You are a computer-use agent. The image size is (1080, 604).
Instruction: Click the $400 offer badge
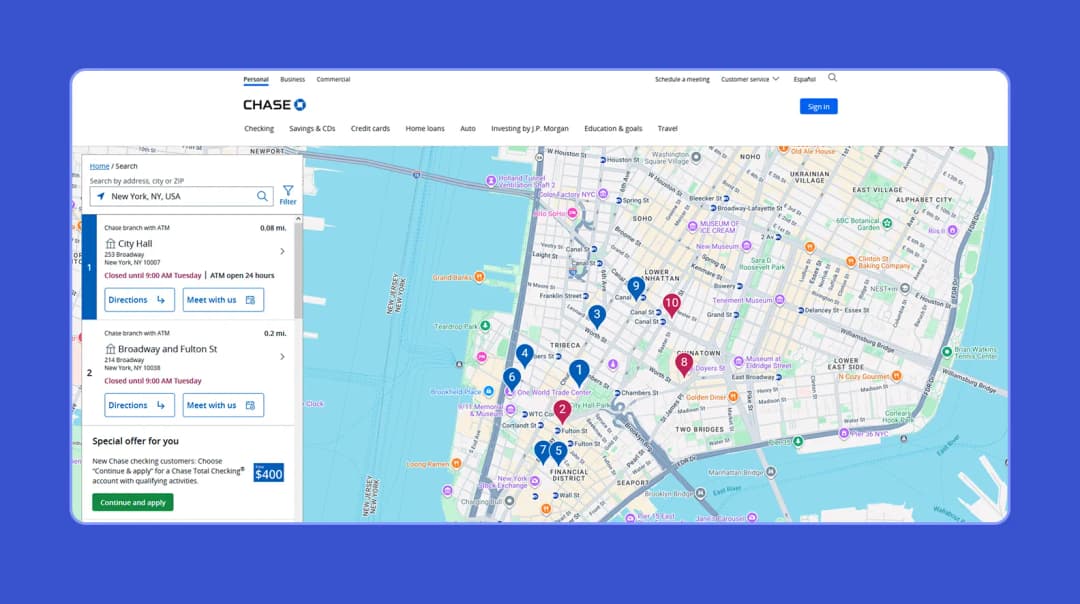pyautogui.click(x=268, y=473)
